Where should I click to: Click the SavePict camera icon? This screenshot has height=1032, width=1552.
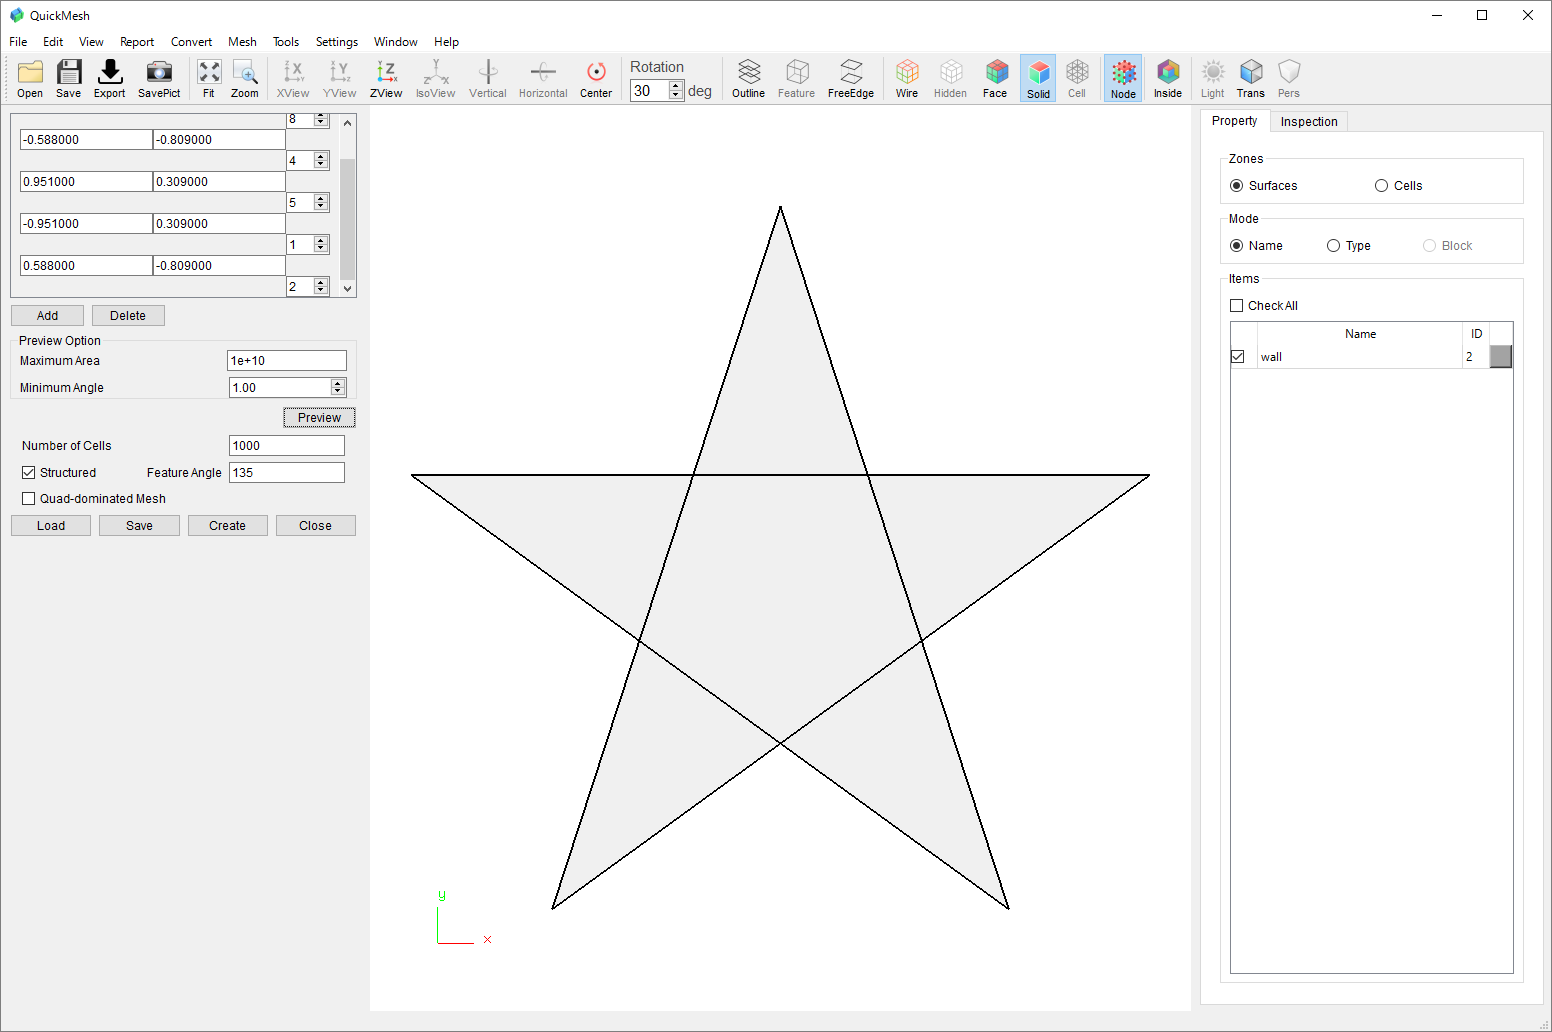point(159,78)
